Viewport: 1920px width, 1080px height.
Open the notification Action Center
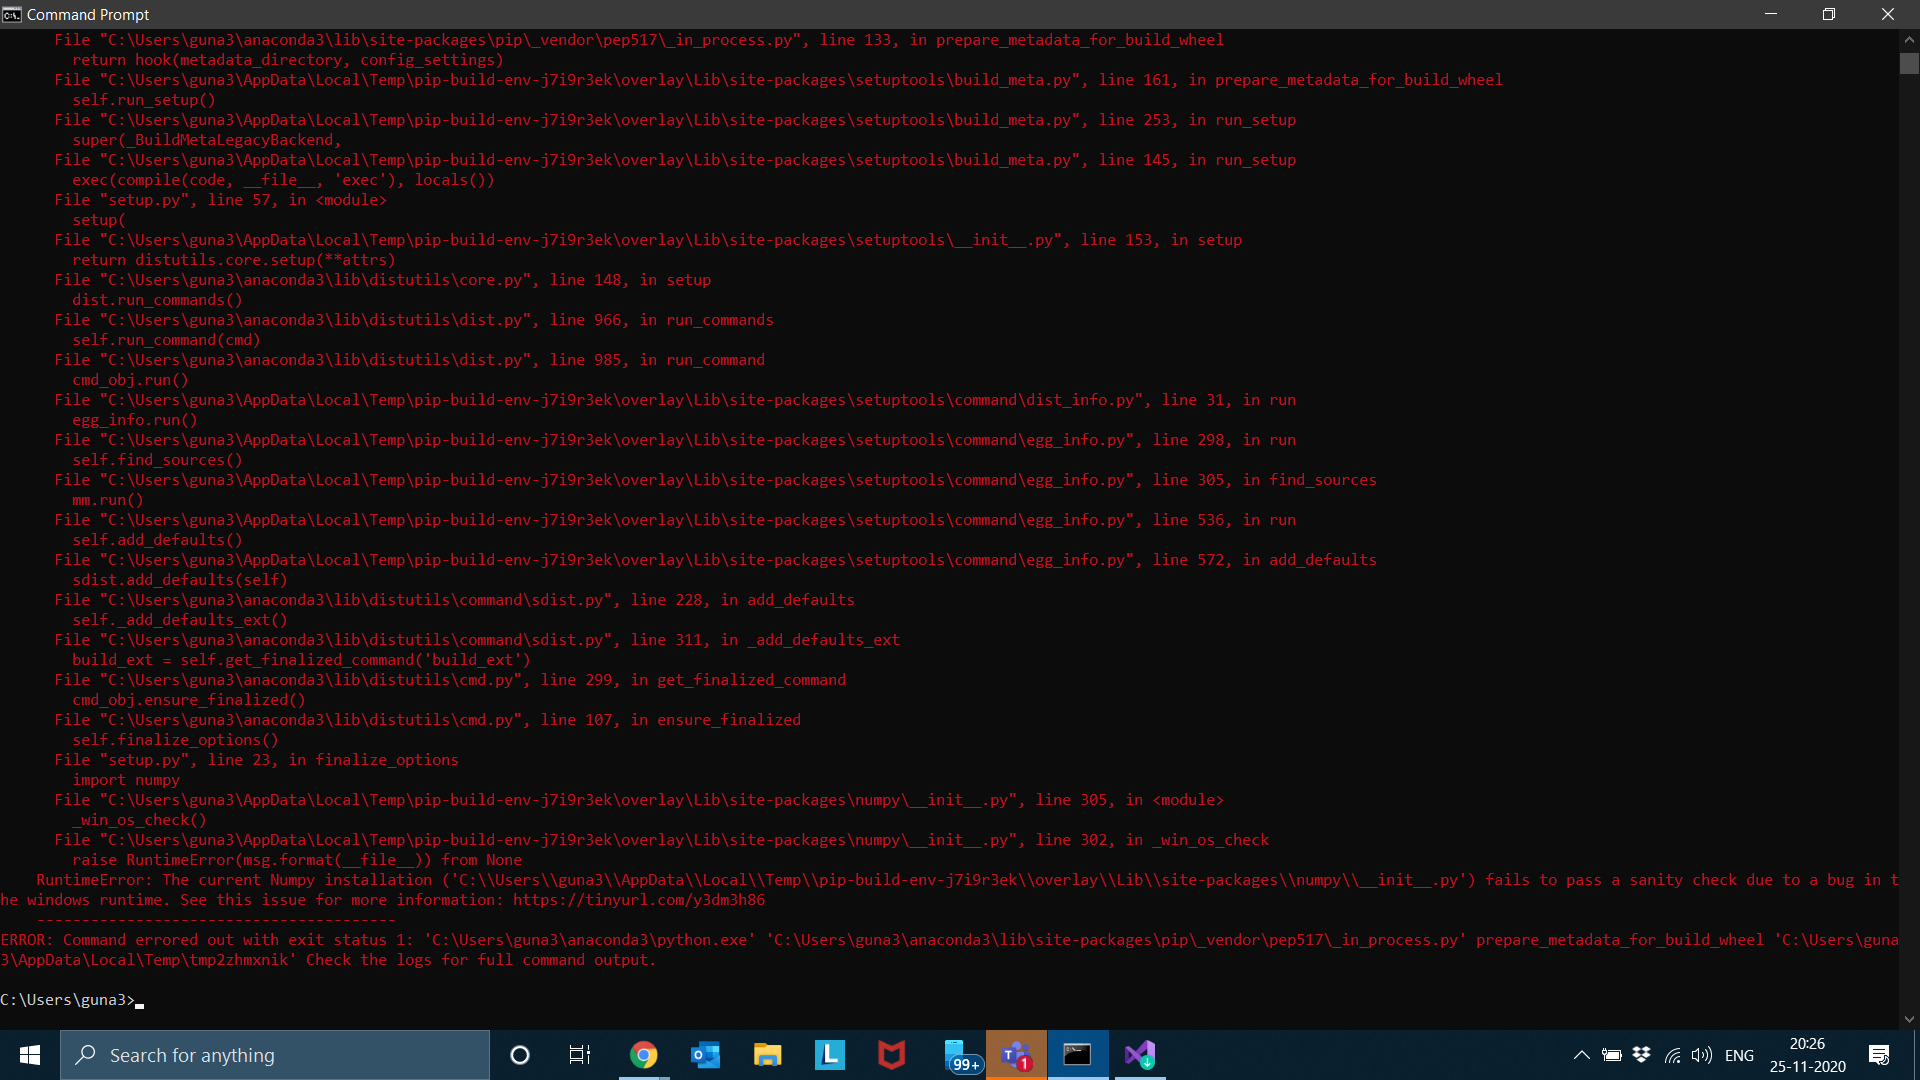pos(1879,1055)
